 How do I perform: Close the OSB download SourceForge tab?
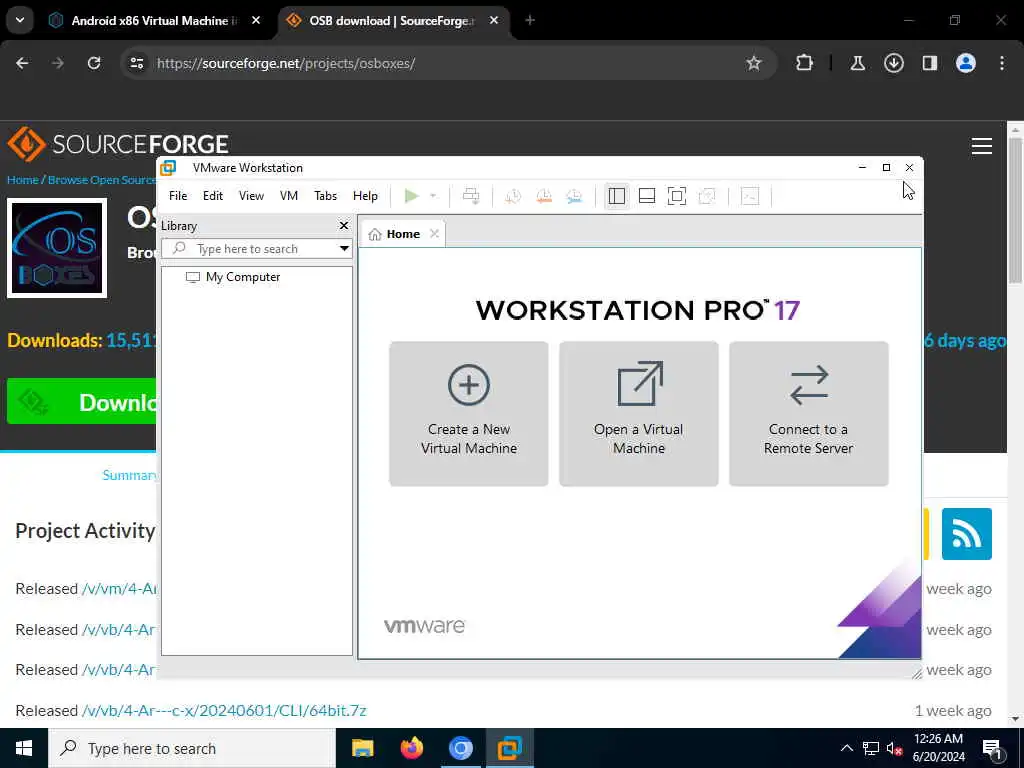tap(494, 21)
